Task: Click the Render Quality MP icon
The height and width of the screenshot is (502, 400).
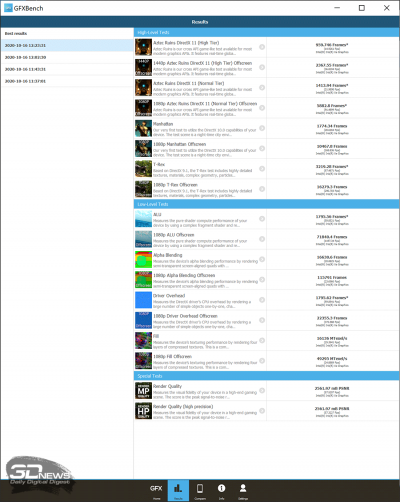Action: [x=143, y=391]
